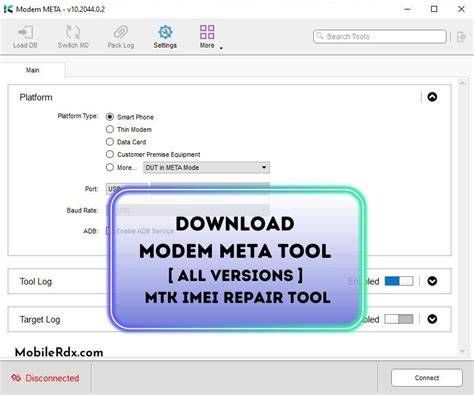
Task: Select Customer Premise Equipment radio button
Action: pyautogui.click(x=110, y=154)
